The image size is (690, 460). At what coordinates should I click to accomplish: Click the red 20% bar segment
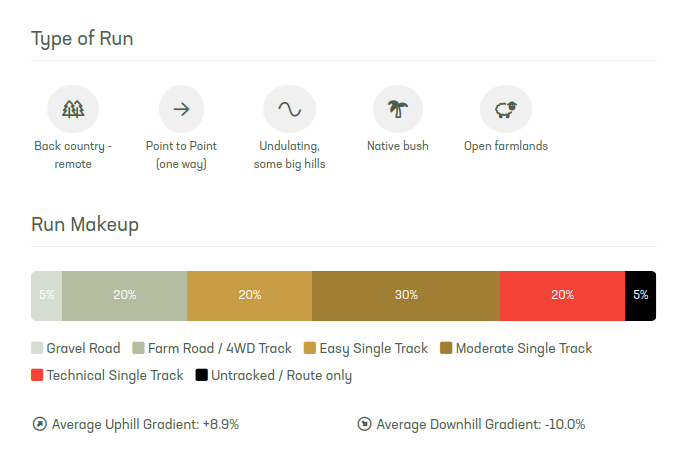pos(562,296)
